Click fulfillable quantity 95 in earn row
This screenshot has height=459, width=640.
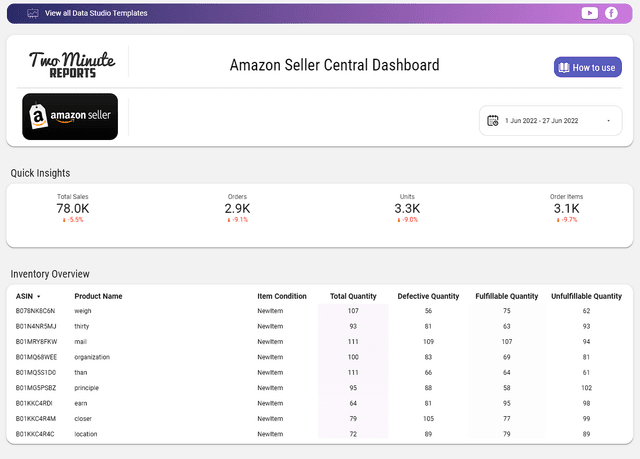(507, 404)
